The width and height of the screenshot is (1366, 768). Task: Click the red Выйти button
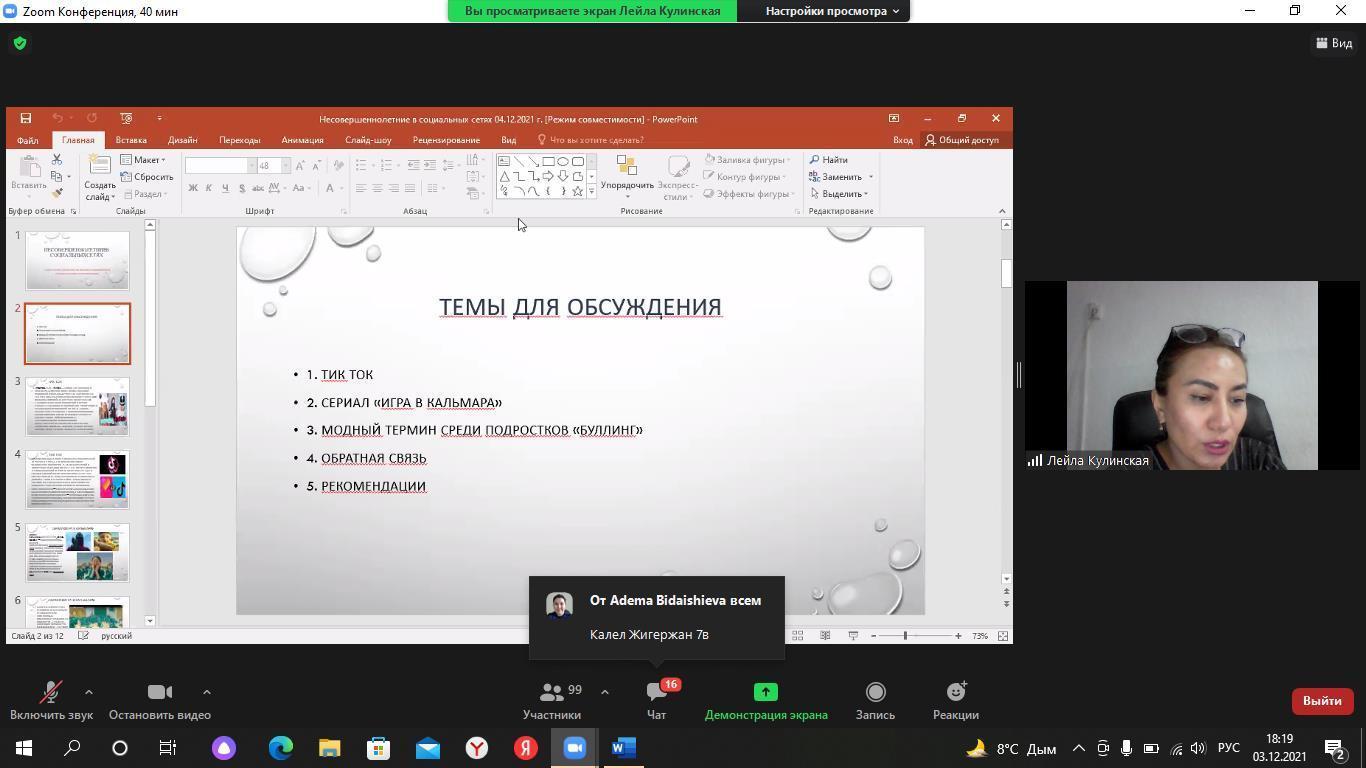pos(1321,701)
